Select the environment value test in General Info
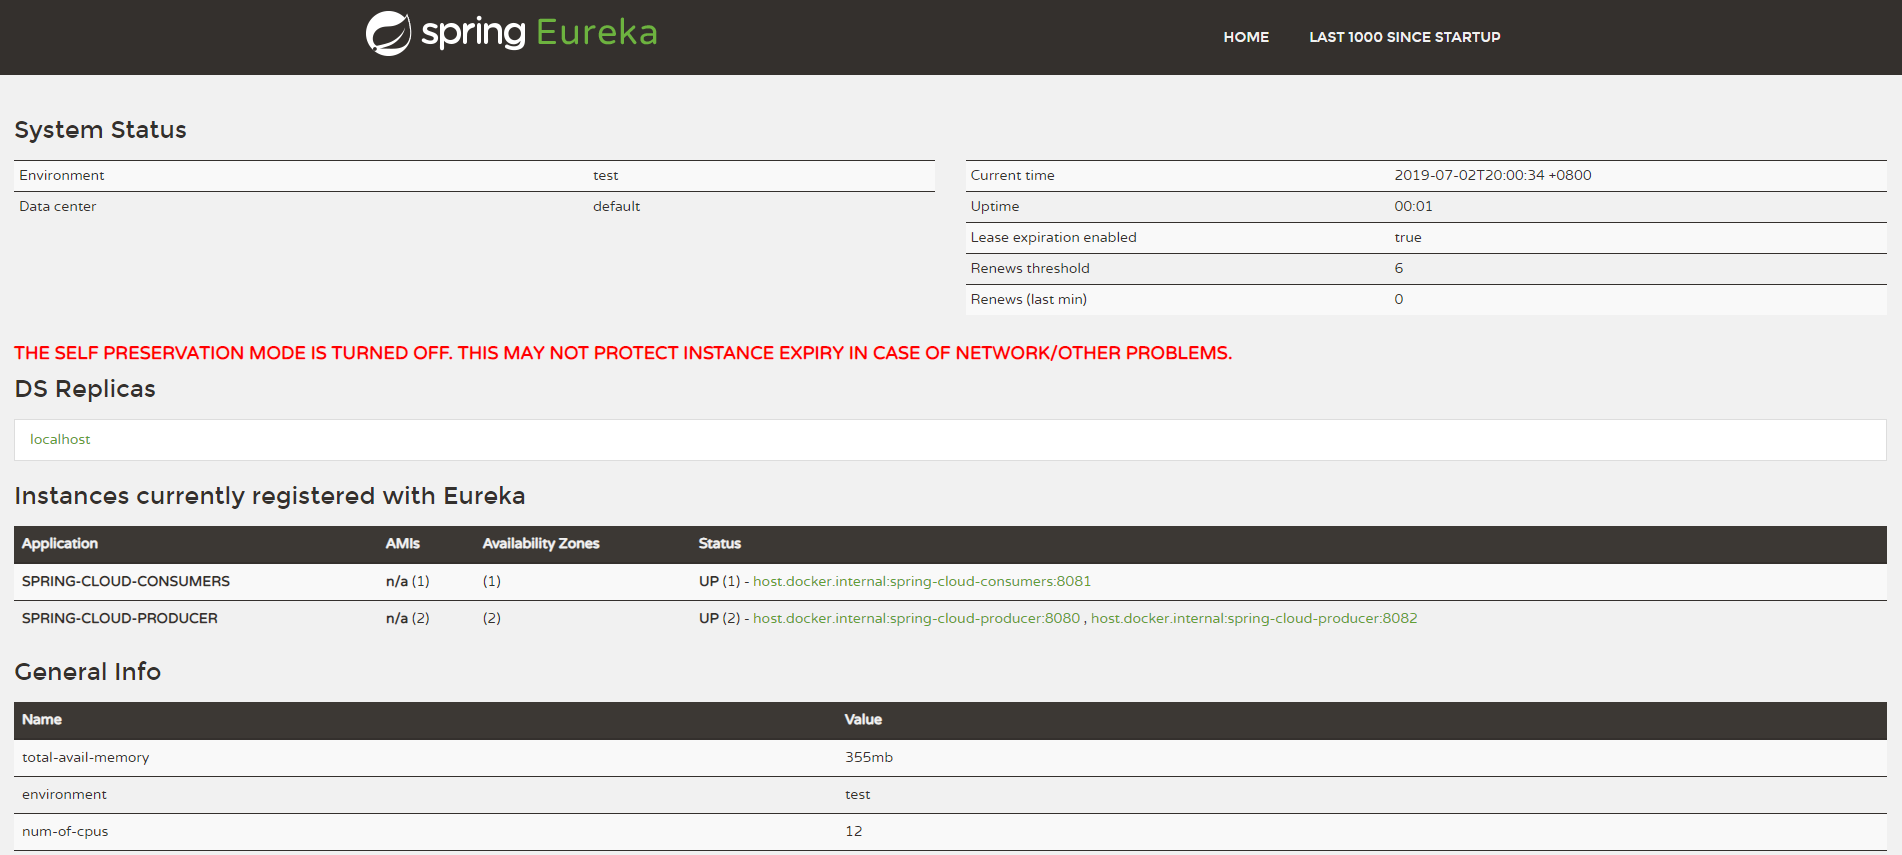The image size is (1902, 855). pyautogui.click(x=858, y=794)
